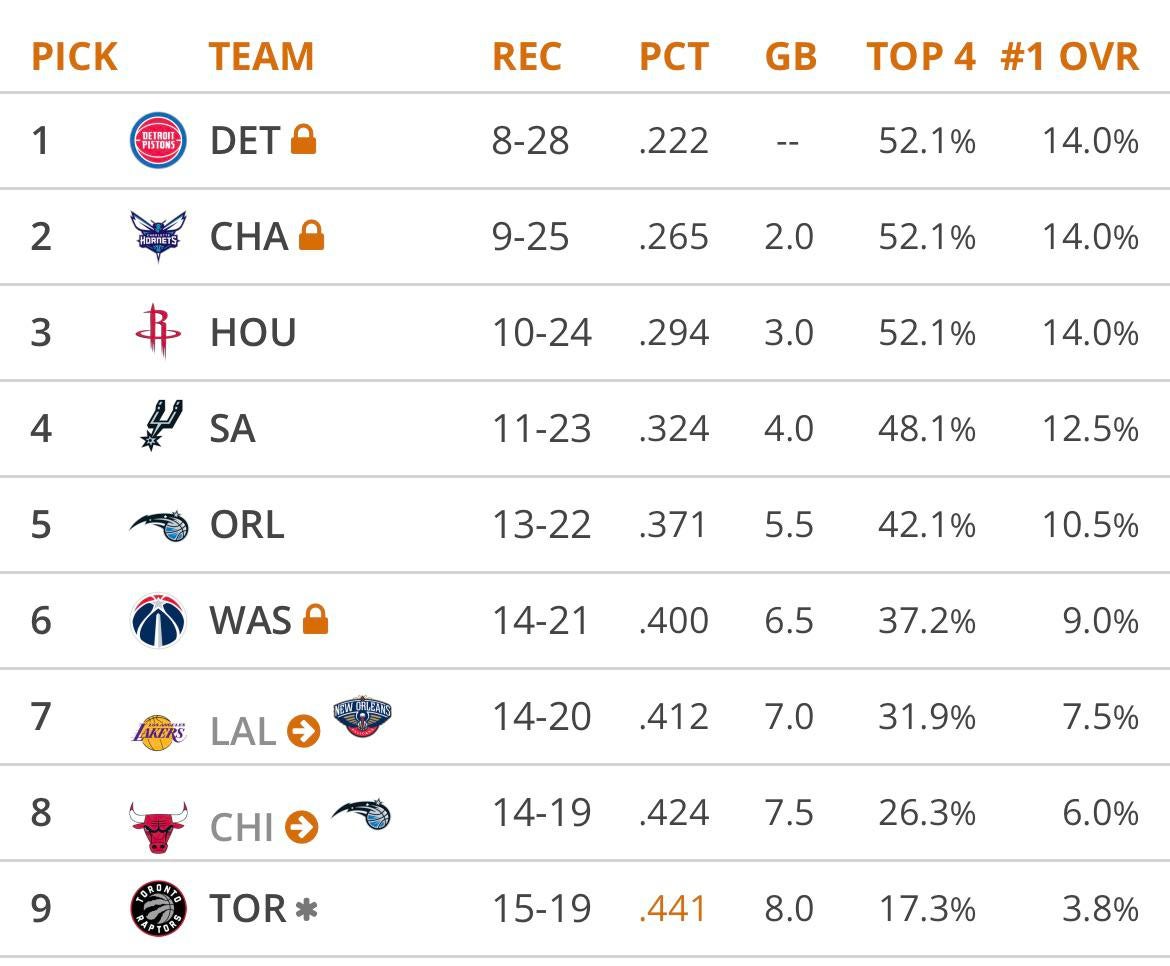Click the Charlotte Hornets team logo
This screenshot has width=1170, height=966.
[158, 237]
